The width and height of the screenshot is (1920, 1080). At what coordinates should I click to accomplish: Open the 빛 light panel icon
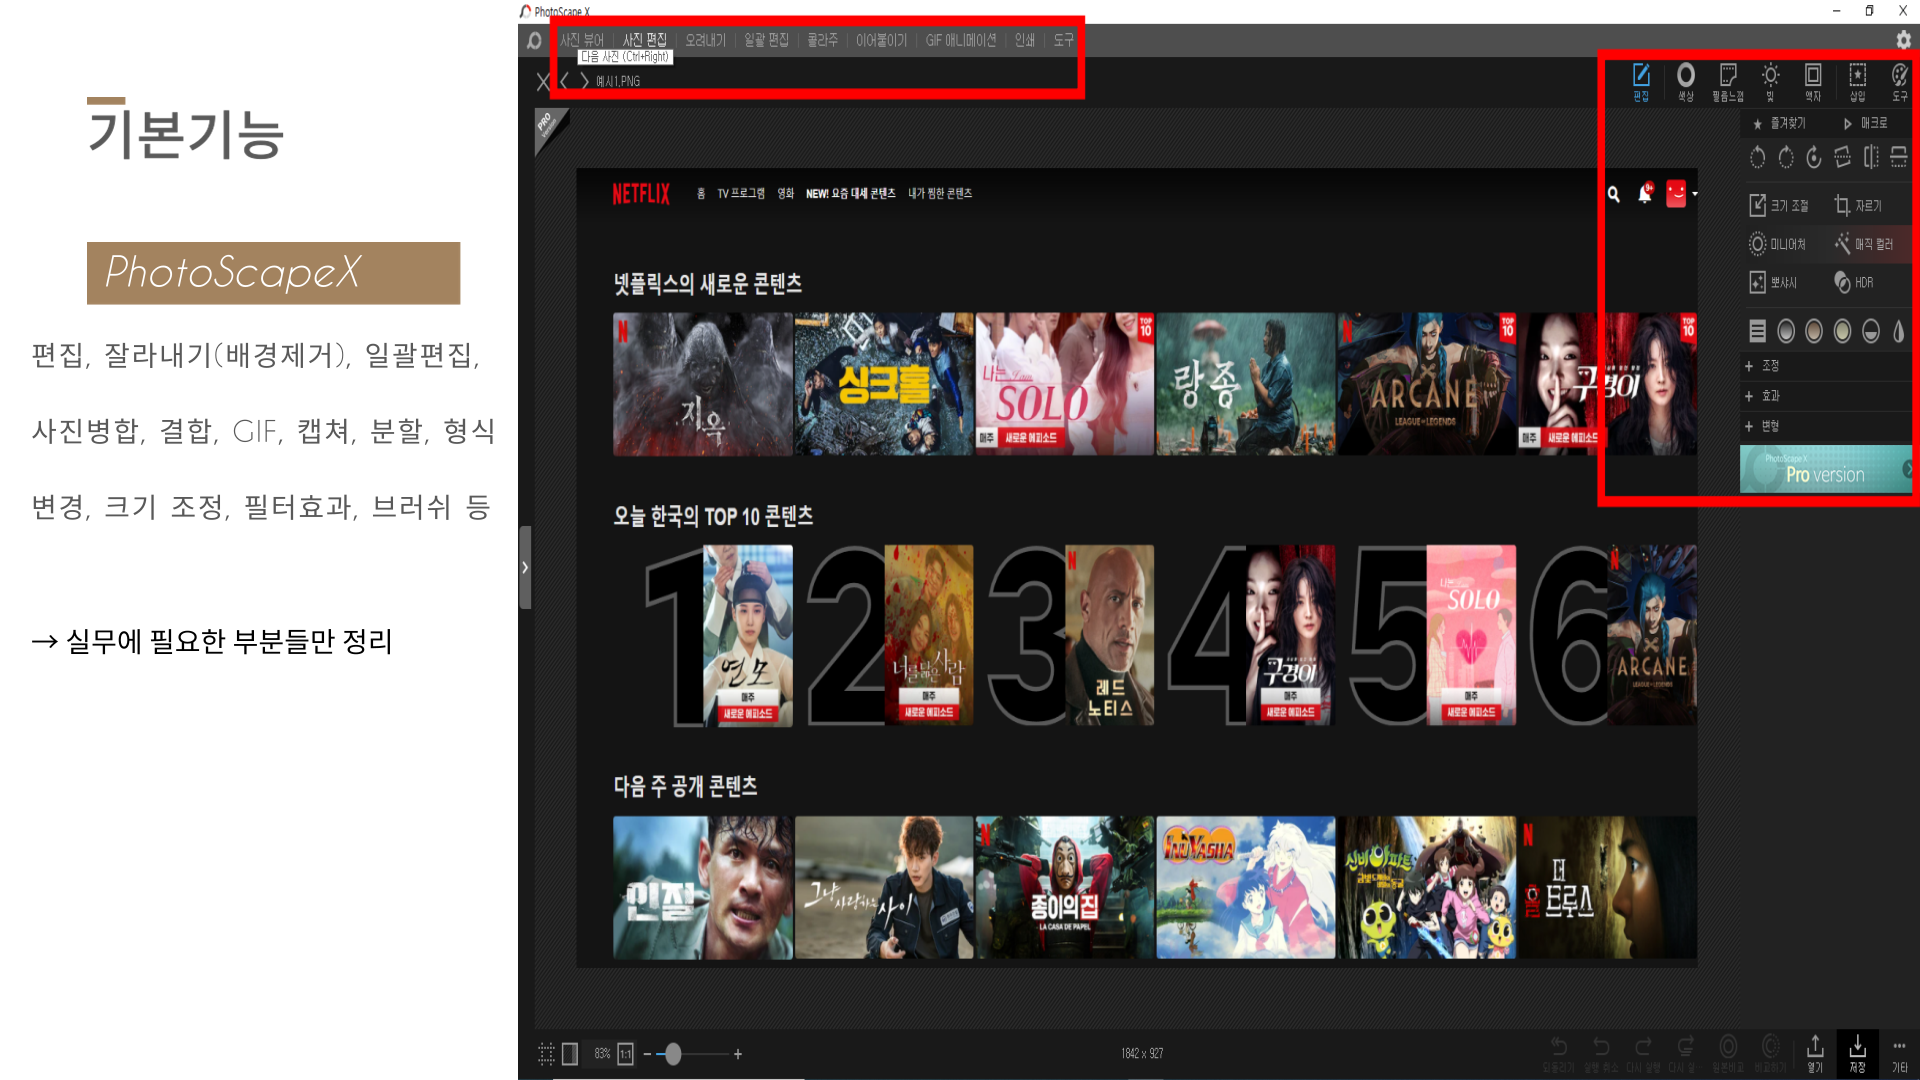click(x=1770, y=82)
